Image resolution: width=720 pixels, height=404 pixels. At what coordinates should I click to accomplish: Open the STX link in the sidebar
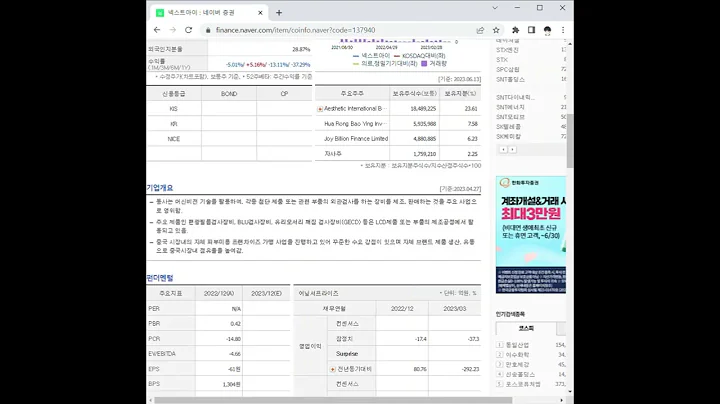point(501,60)
